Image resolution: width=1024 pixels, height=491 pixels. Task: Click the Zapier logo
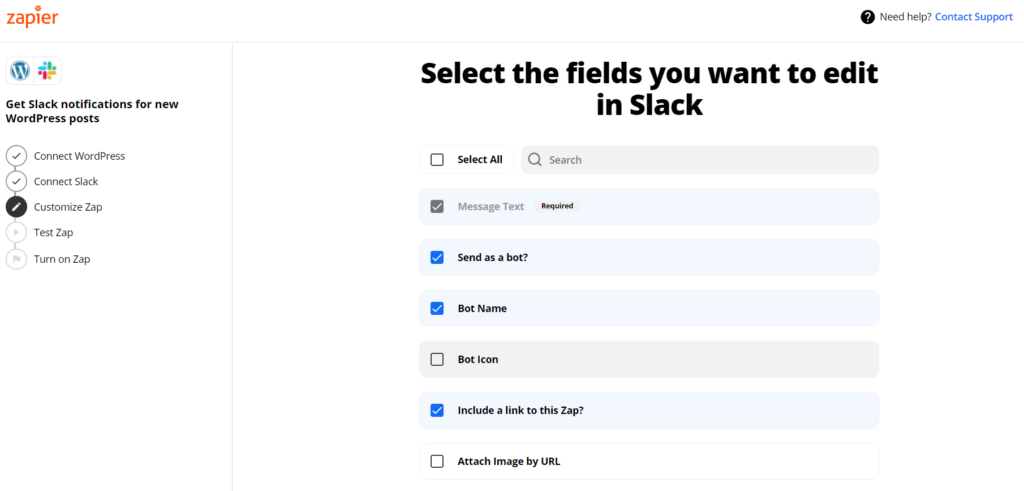coord(32,16)
